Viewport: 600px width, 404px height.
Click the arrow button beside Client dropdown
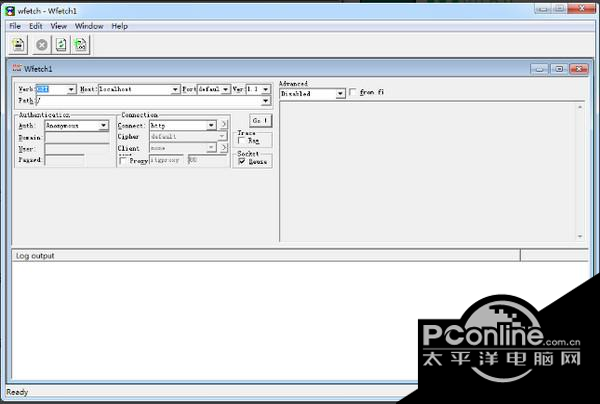pos(224,148)
